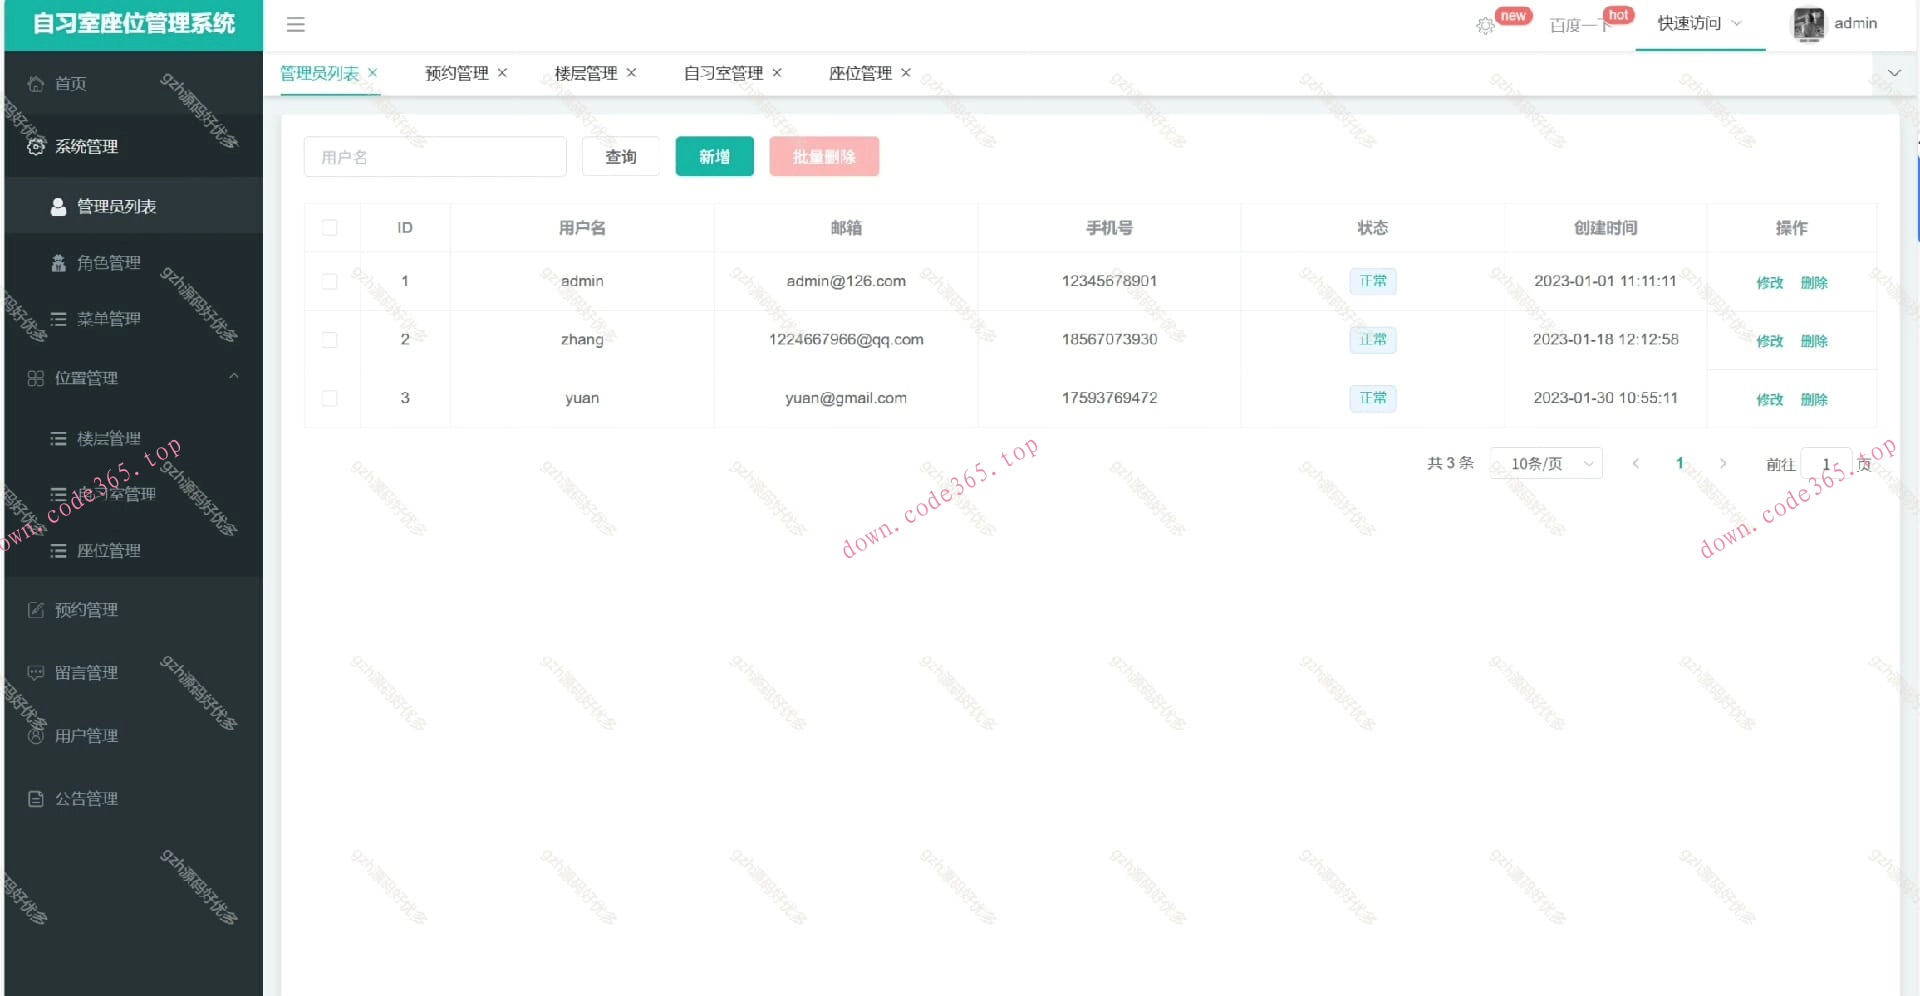Go to the previous page arrow
This screenshot has height=996, width=1920.
(1636, 464)
